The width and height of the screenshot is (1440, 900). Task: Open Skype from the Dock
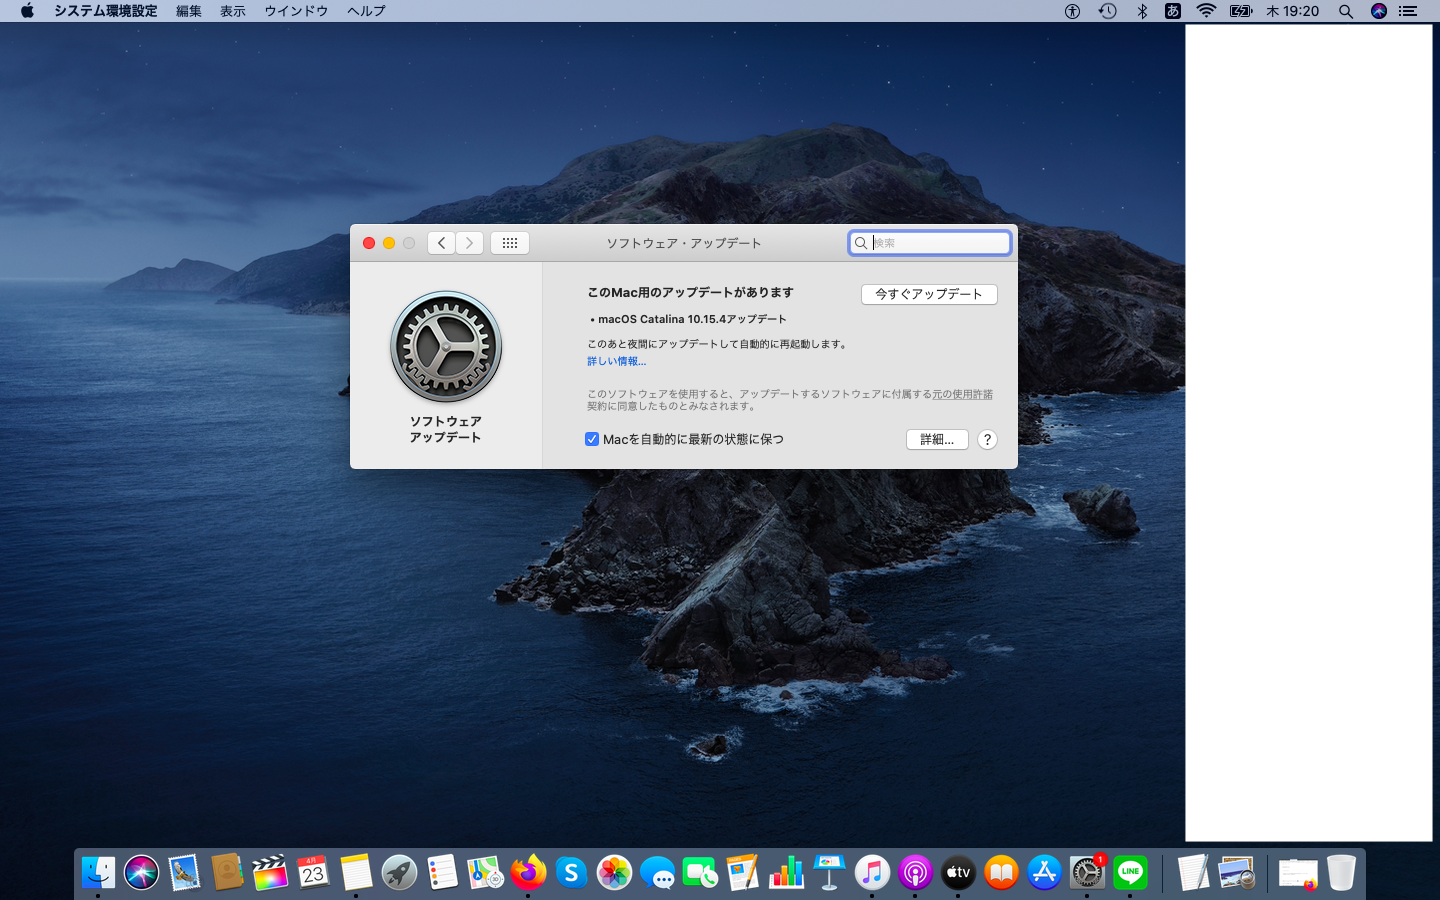571,873
